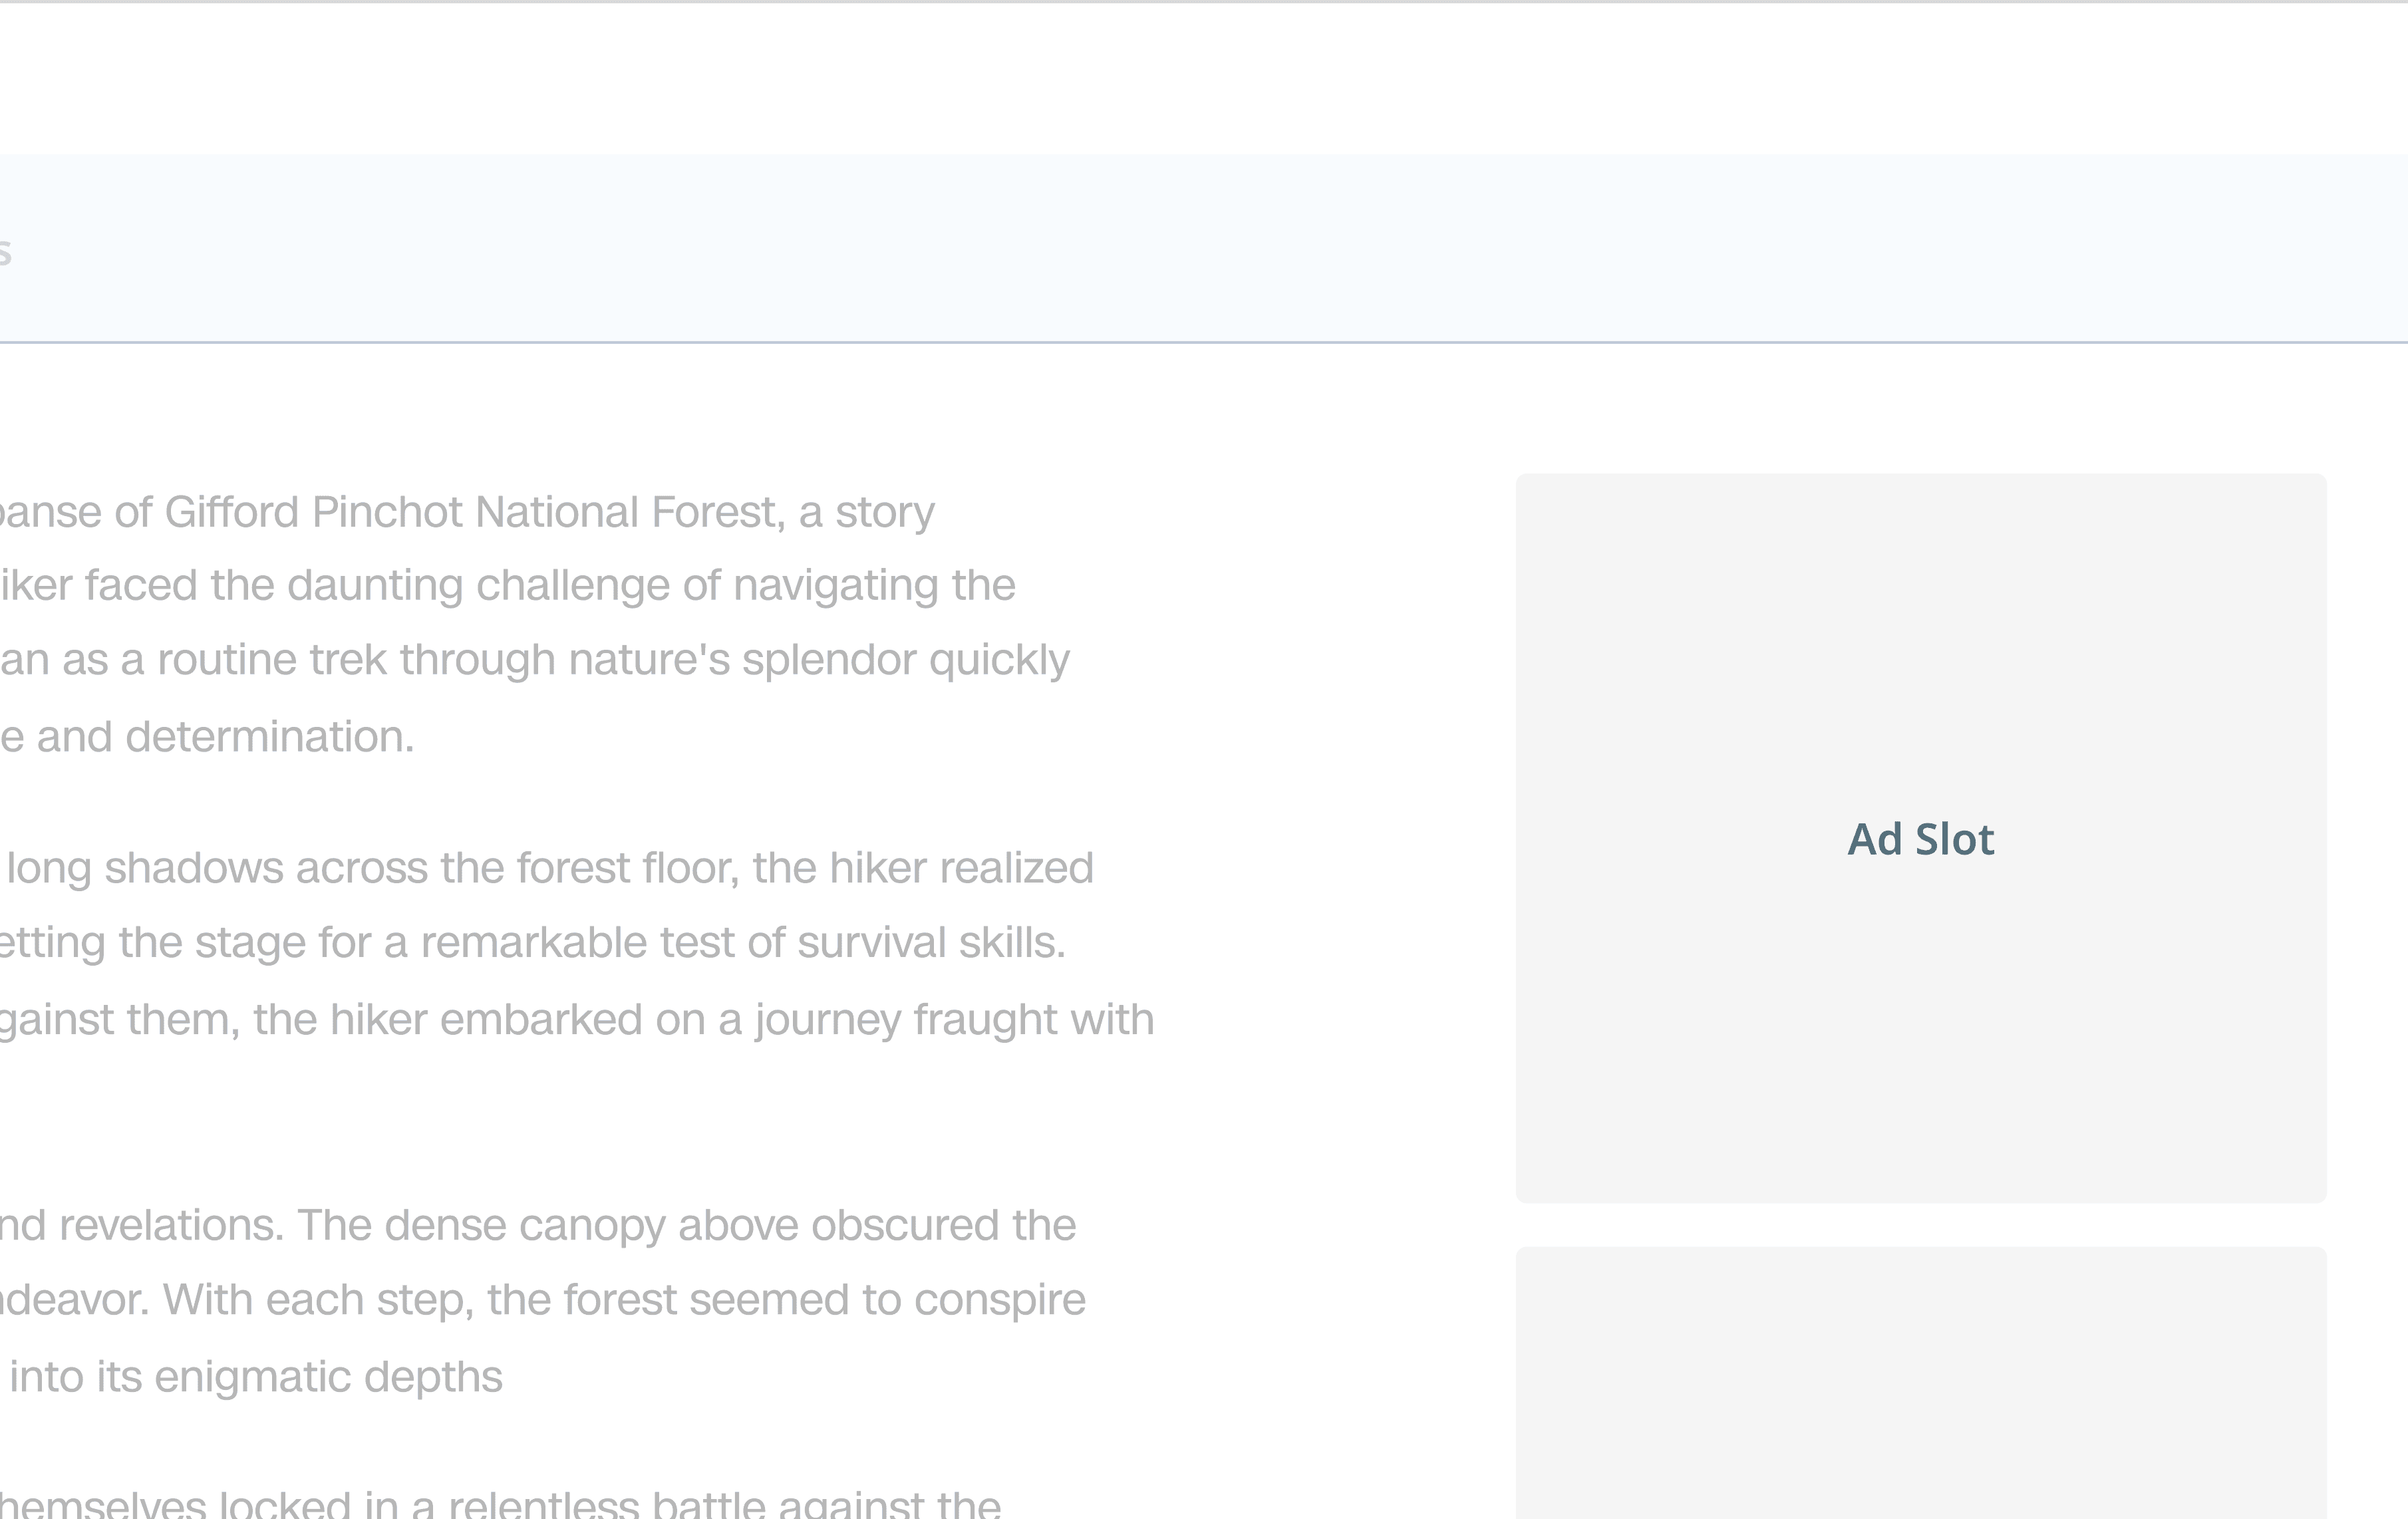The height and width of the screenshot is (1519, 2408).
Task: Click the cut-off letter in the blue banner
Action: [5, 252]
